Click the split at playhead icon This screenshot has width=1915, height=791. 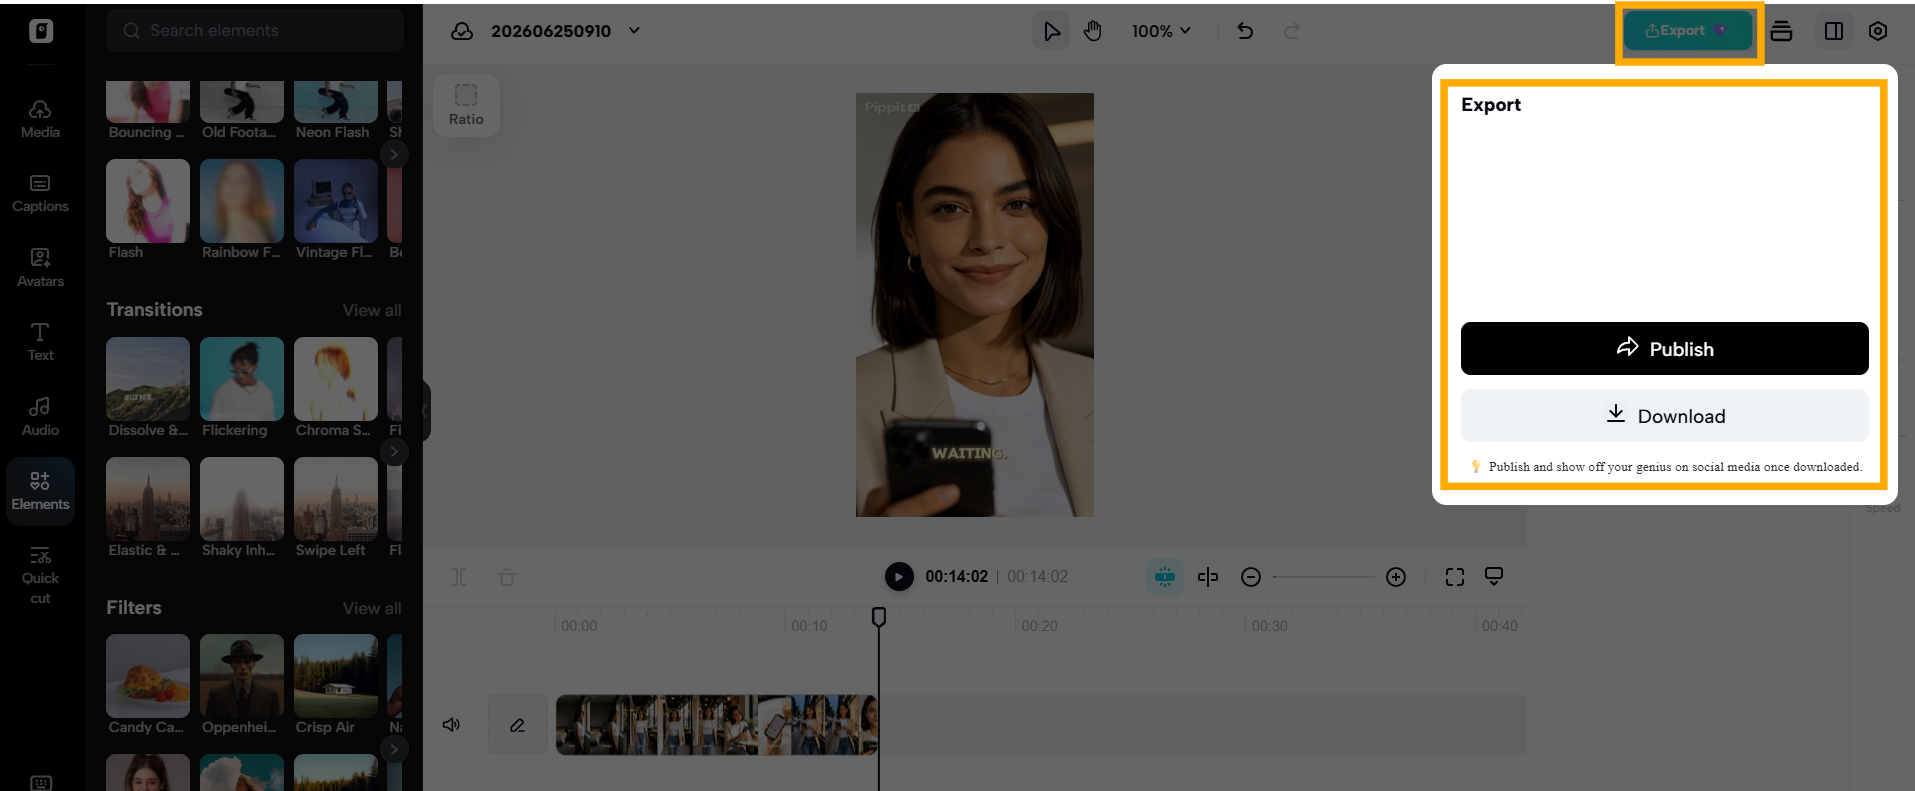[x=1208, y=577]
